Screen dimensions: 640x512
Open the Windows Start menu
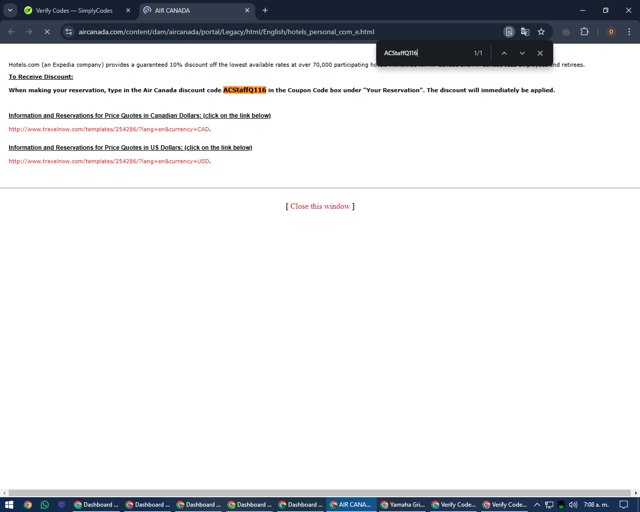pyautogui.click(x=9, y=505)
